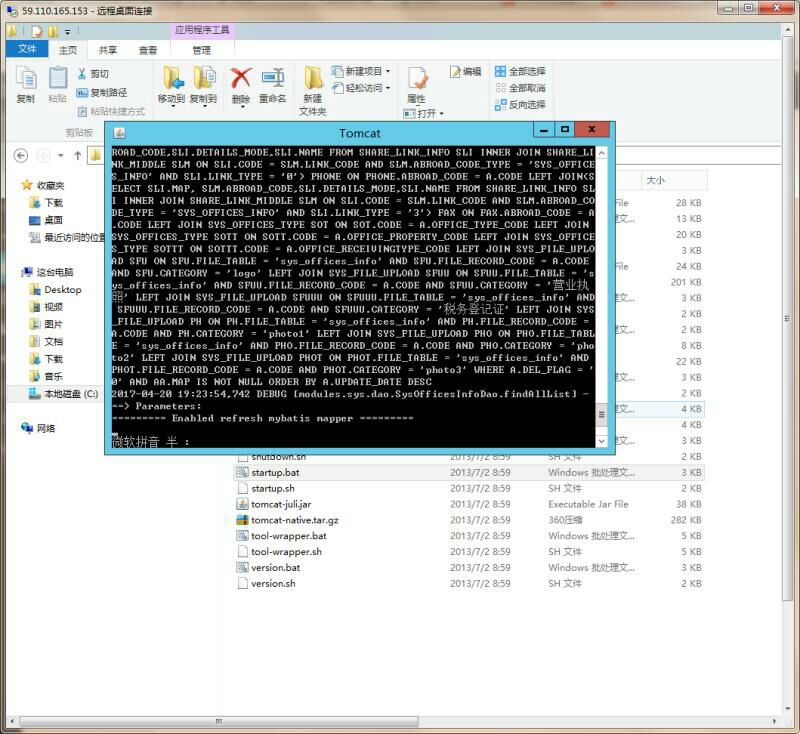Click Copy Path (复制路径) button
The height and width of the screenshot is (734, 800).
pos(108,92)
